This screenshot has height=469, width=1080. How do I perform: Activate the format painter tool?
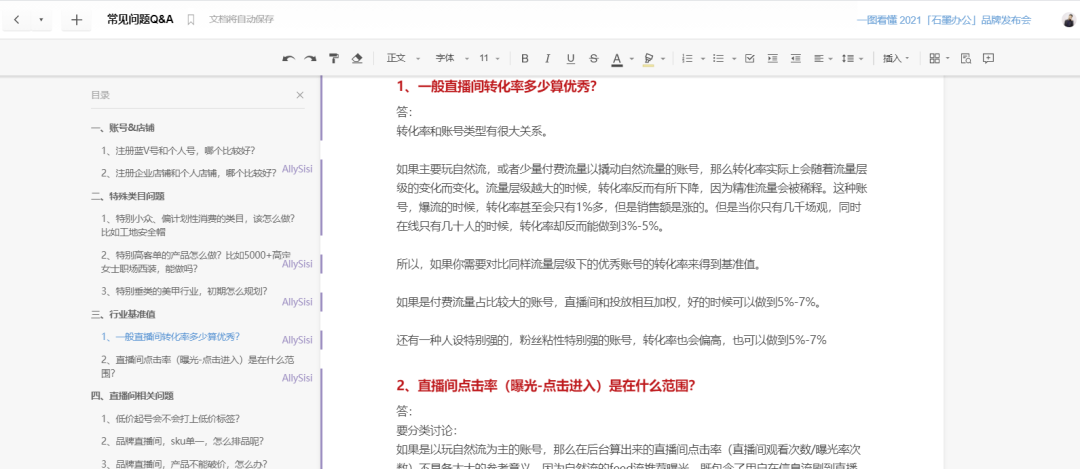[x=334, y=59]
